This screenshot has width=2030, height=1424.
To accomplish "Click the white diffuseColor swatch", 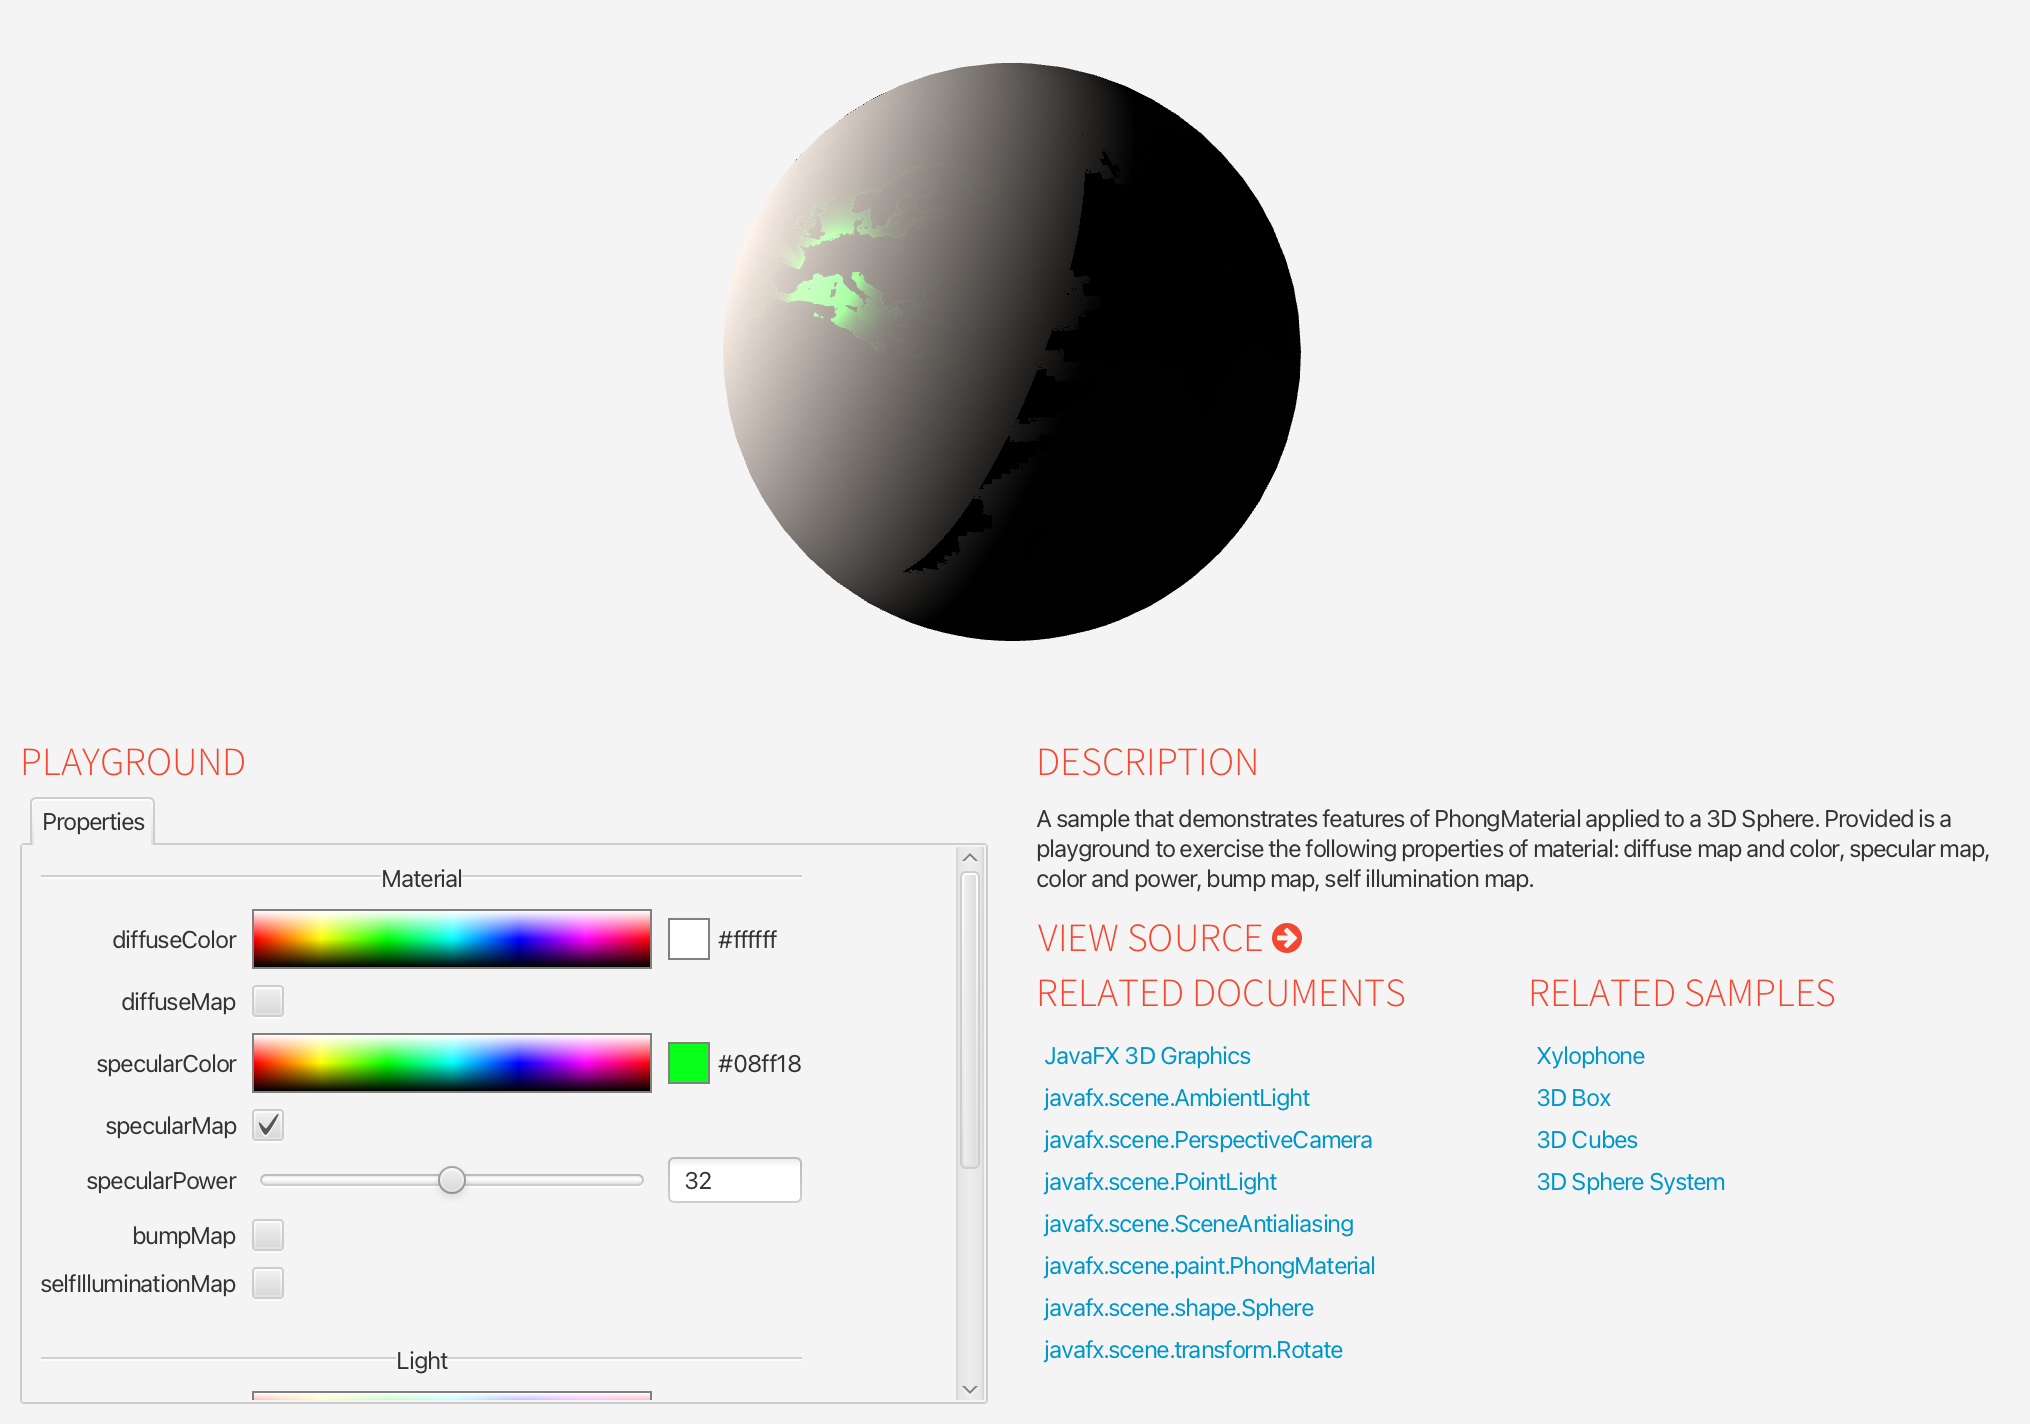I will coord(689,939).
